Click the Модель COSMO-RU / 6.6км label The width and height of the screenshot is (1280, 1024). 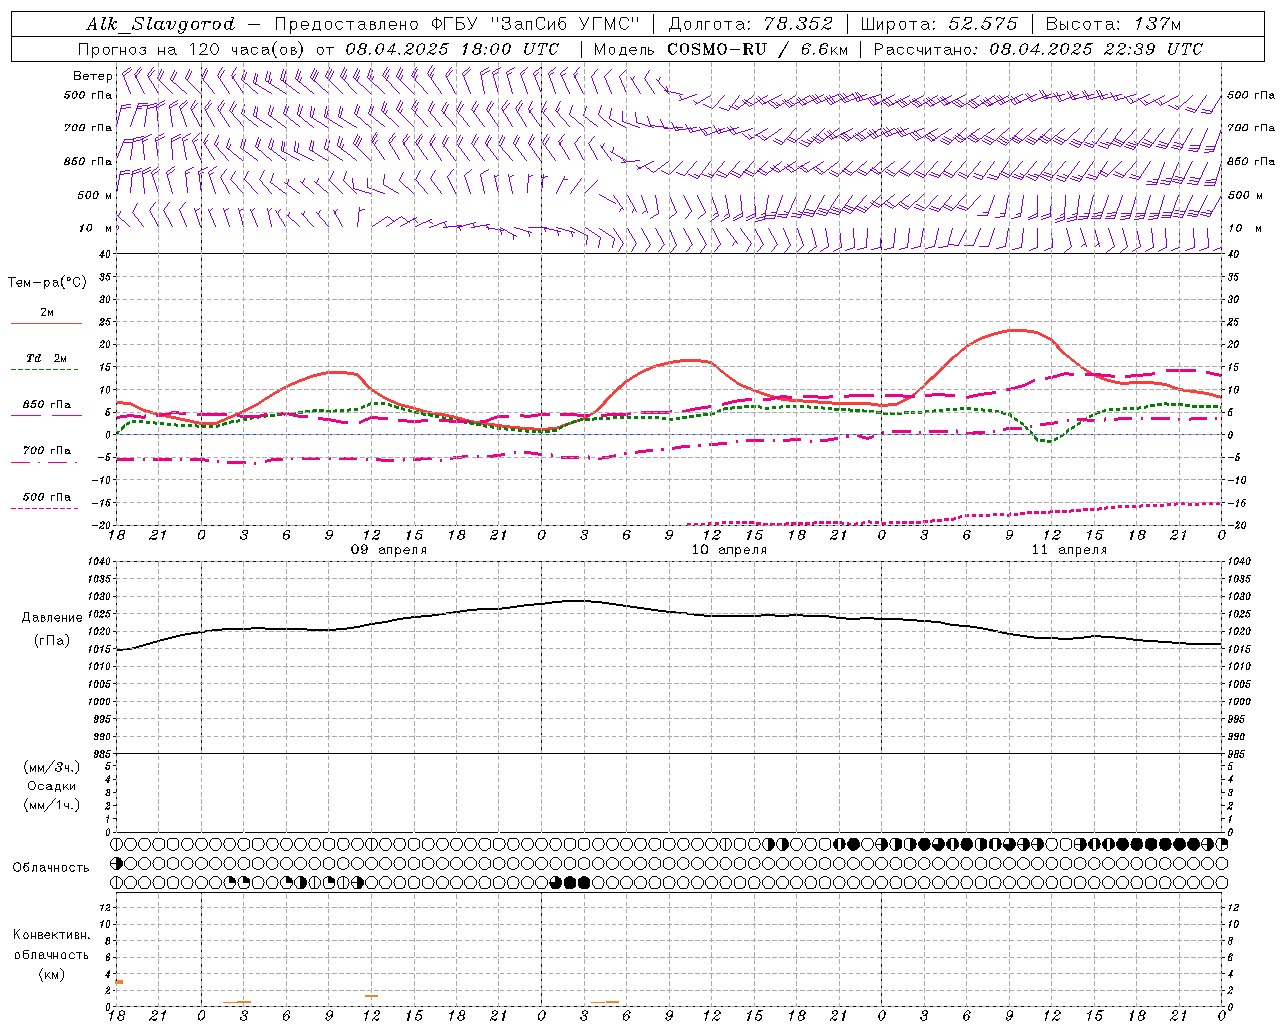tap(720, 49)
